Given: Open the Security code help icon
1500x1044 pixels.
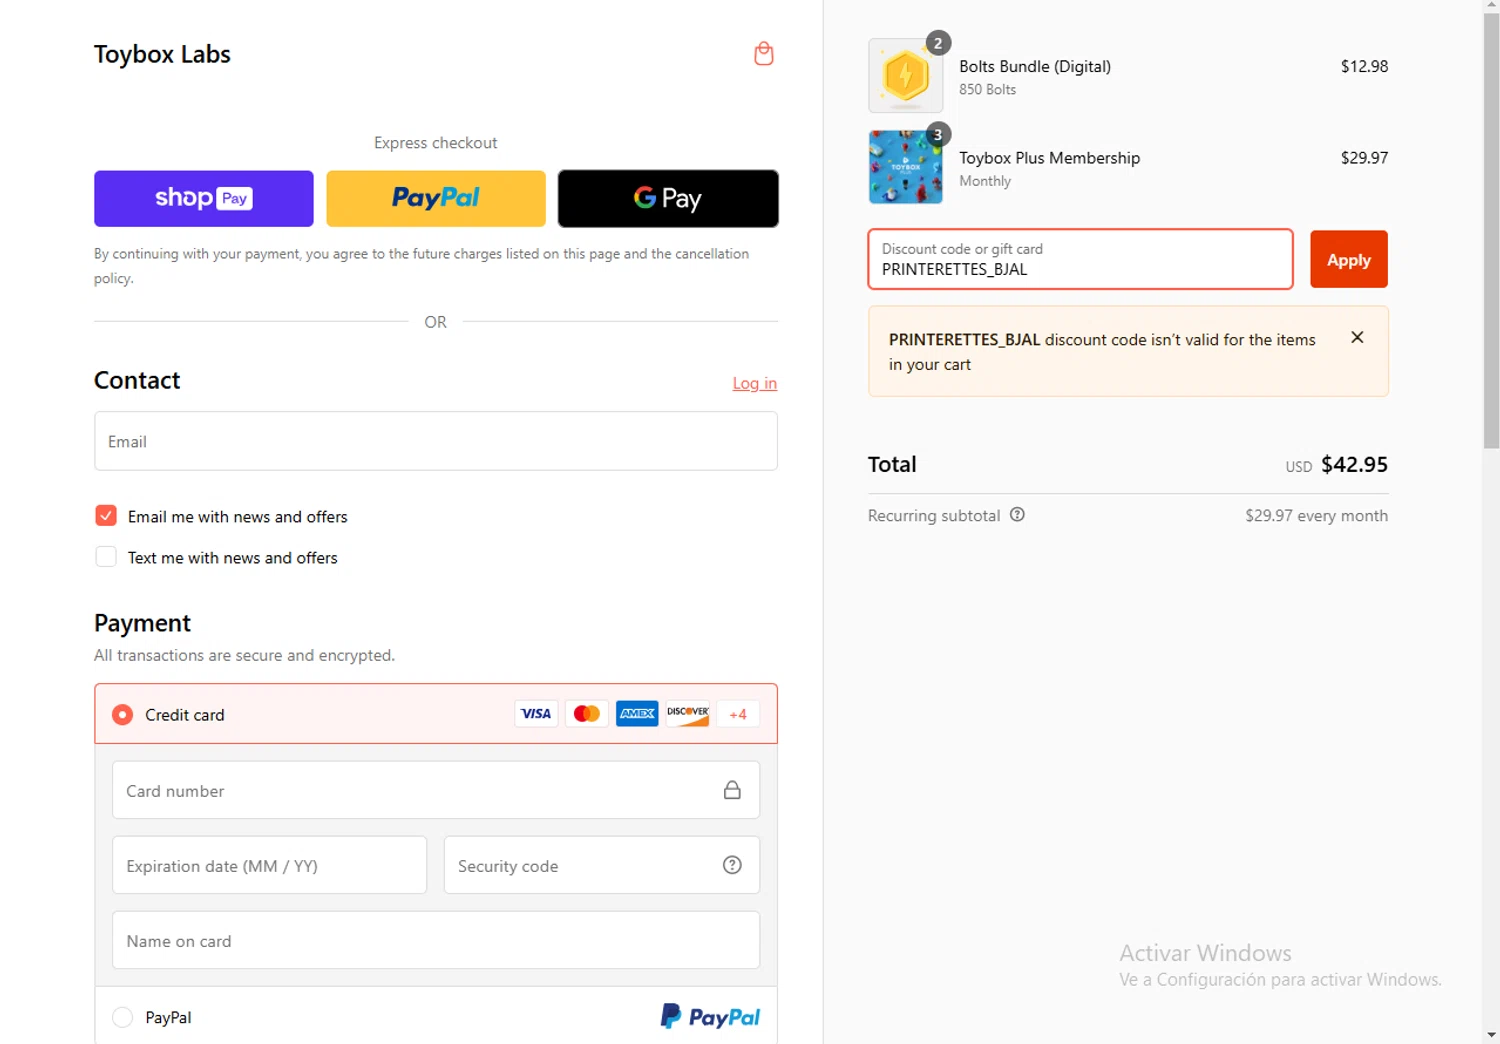Looking at the screenshot, I should (732, 865).
